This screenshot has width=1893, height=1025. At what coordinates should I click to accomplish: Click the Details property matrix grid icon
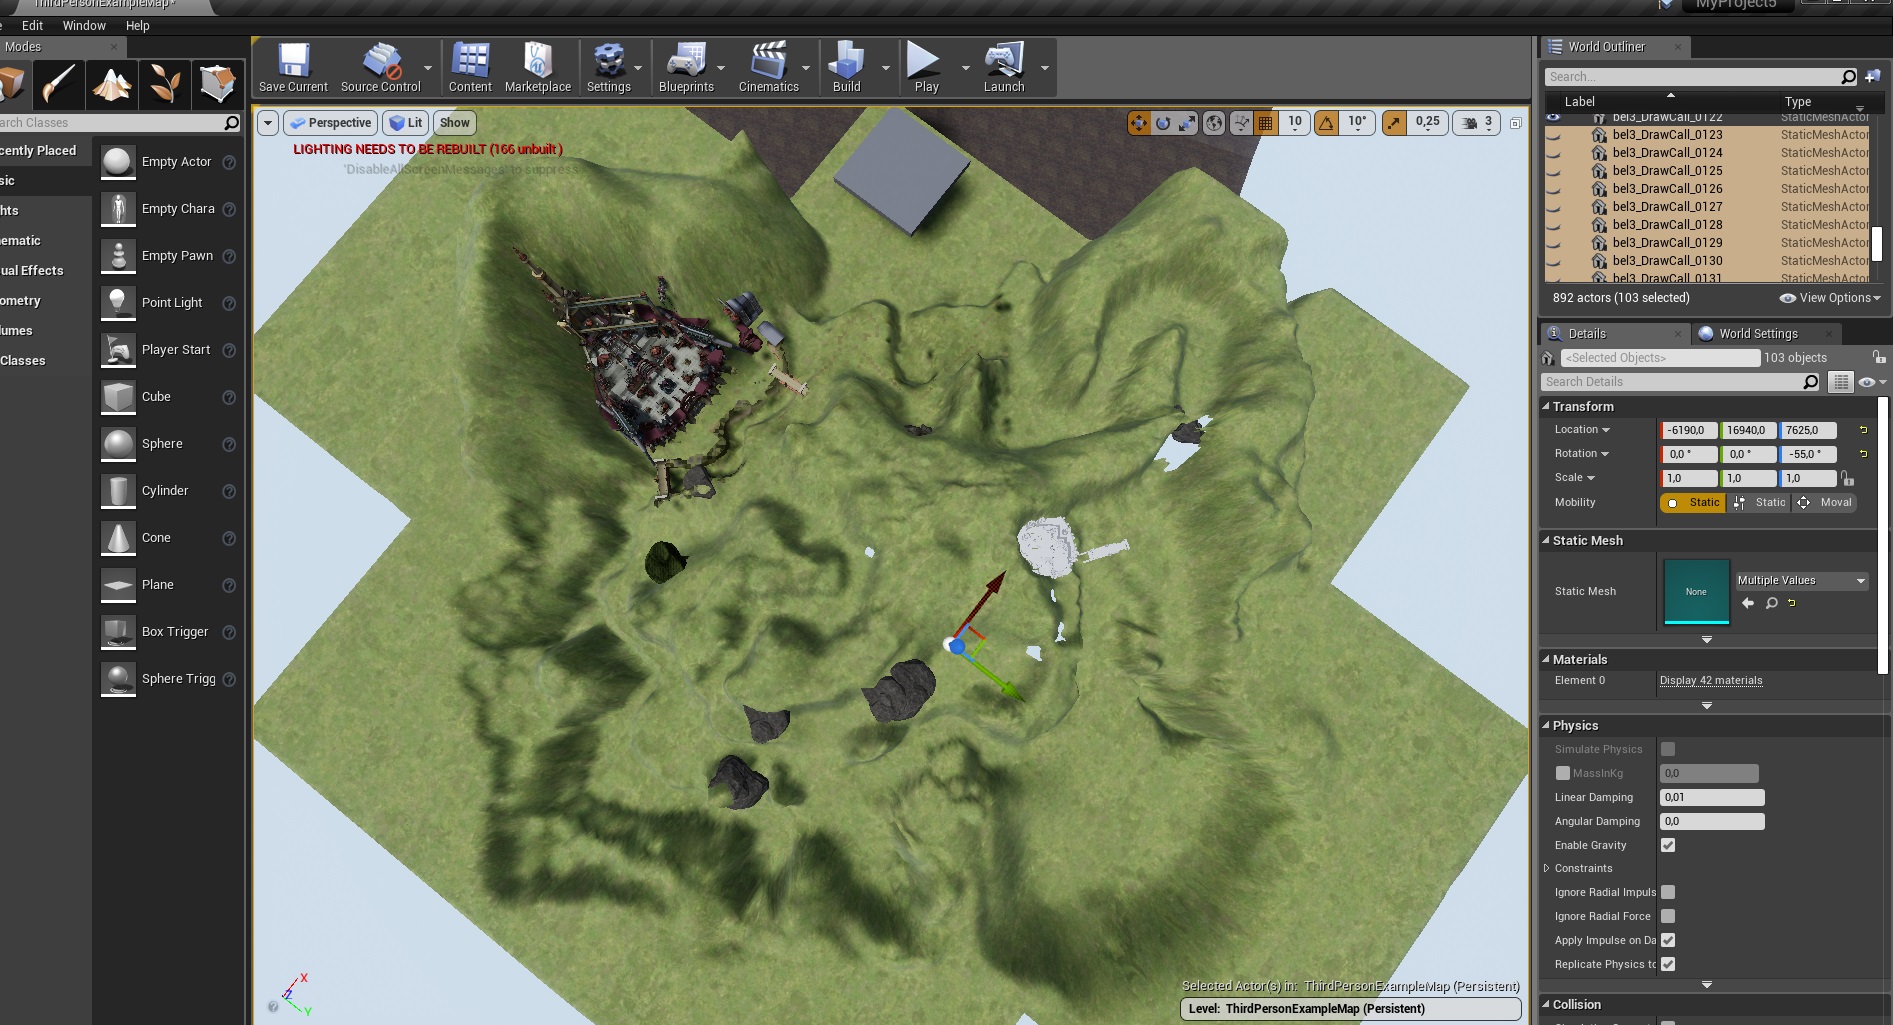tap(1840, 382)
